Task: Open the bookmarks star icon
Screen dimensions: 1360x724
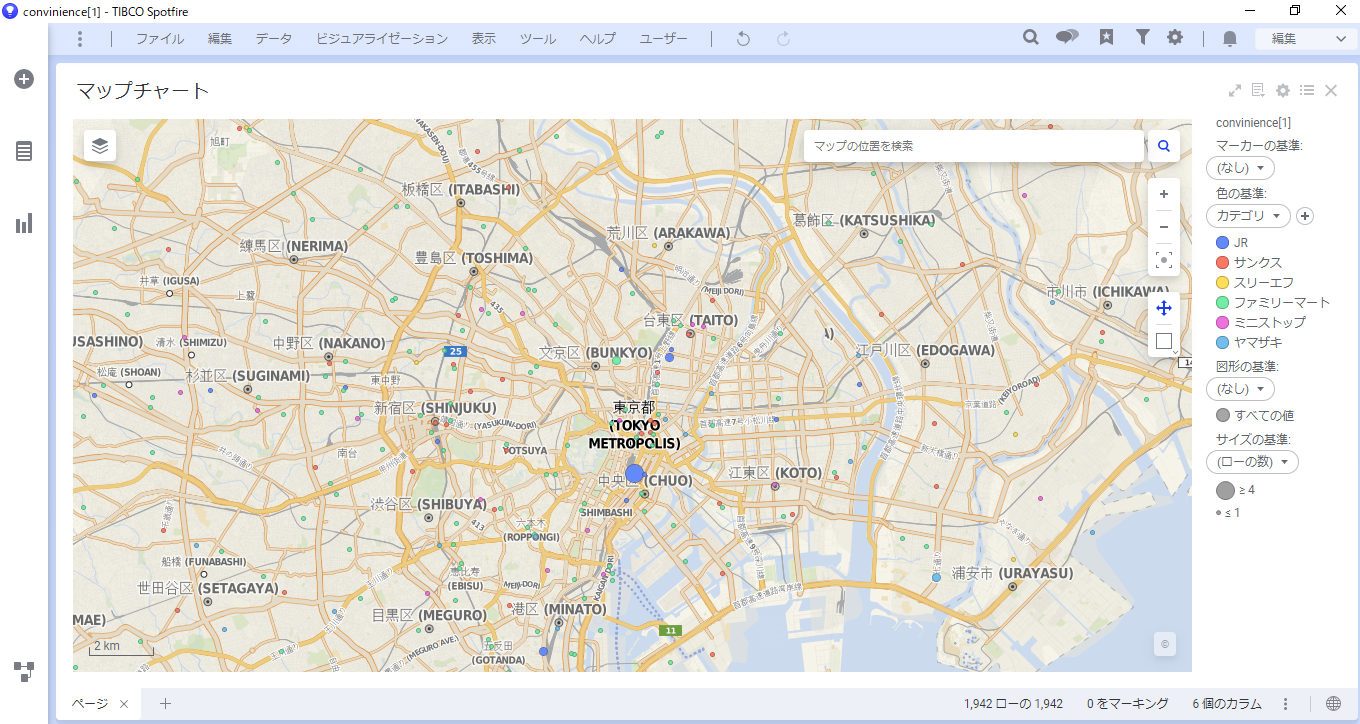Action: click(x=1106, y=38)
